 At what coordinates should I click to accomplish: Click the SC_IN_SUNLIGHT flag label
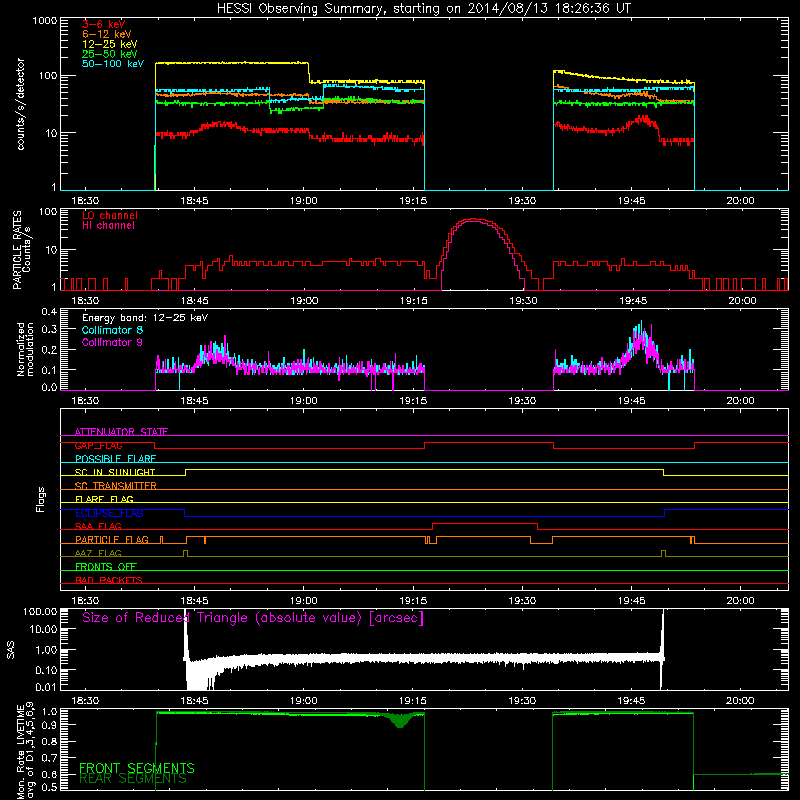click(115, 472)
